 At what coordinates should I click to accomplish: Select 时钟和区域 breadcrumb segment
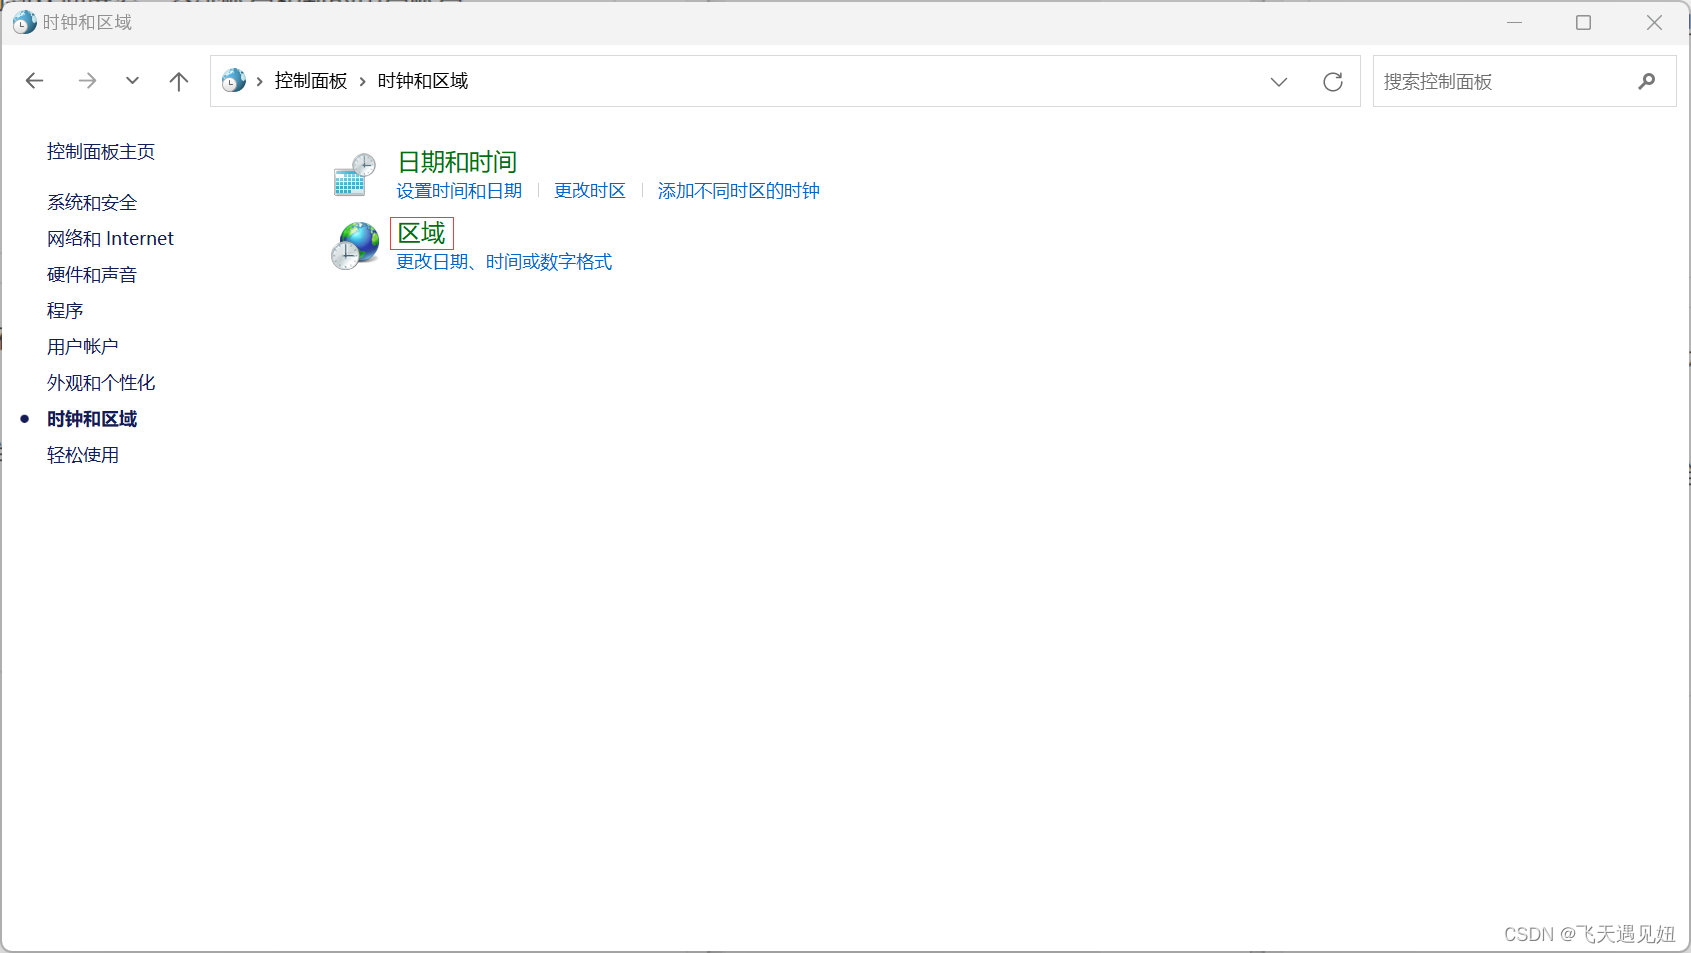pos(423,81)
